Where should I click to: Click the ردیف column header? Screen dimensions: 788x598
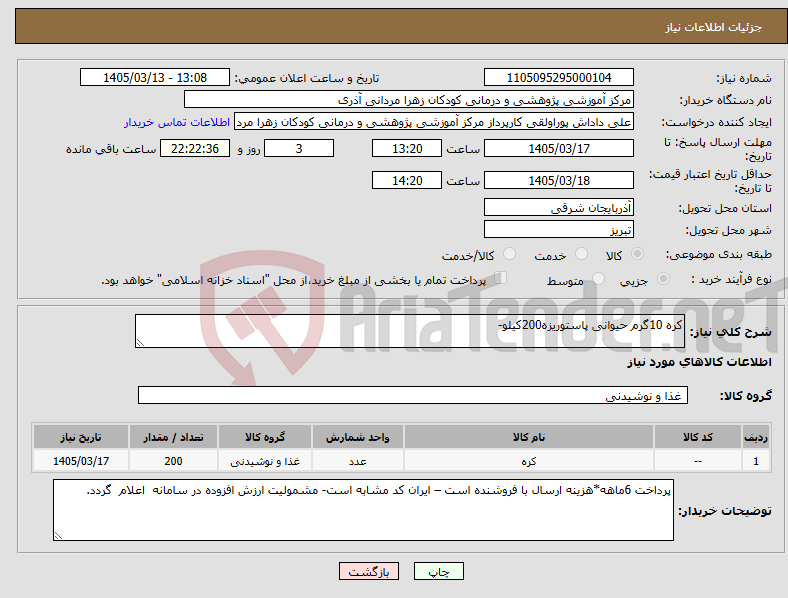tap(756, 437)
